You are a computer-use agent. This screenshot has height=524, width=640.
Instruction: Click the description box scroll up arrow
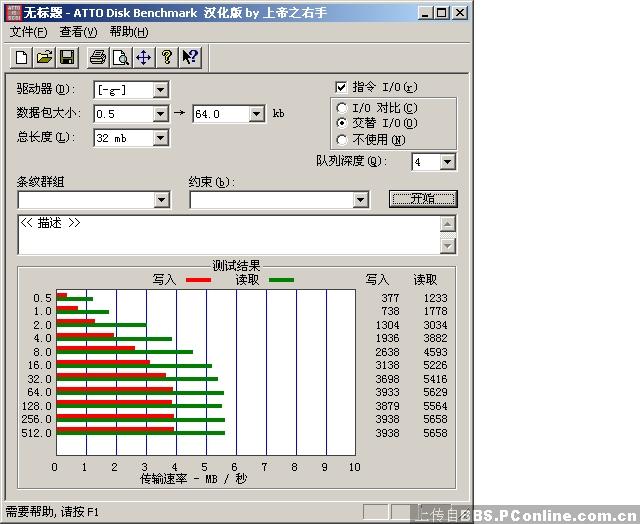click(x=448, y=224)
